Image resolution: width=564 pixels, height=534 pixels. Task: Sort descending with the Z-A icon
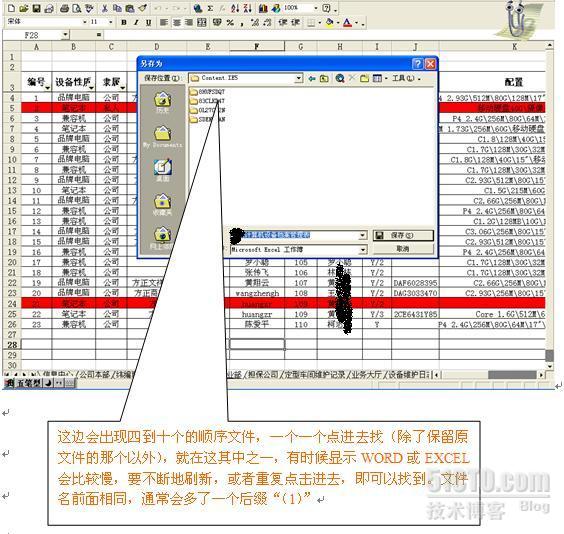[247, 8]
